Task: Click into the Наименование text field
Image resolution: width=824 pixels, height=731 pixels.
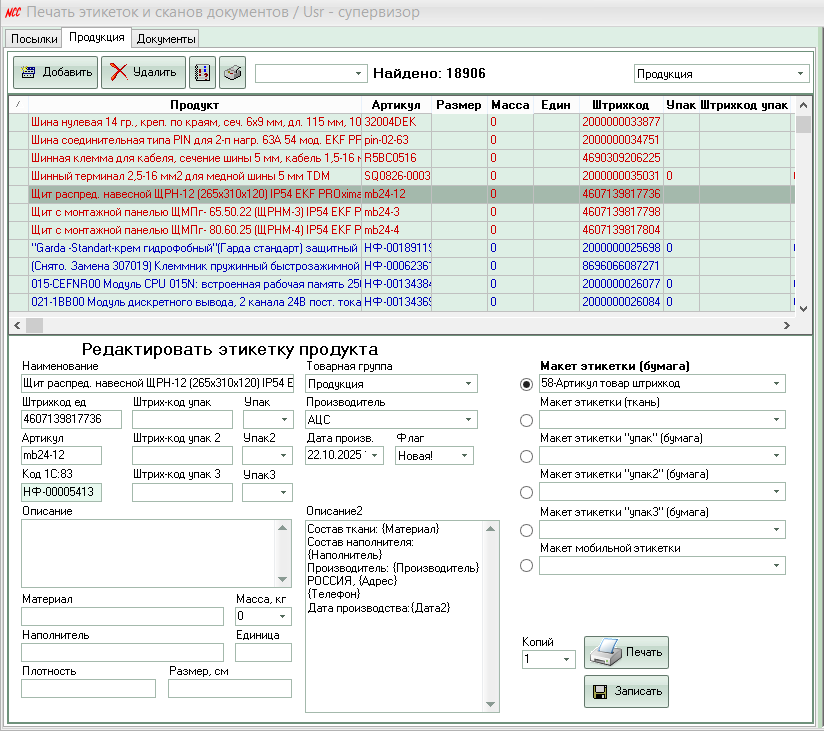Action: pos(157,384)
